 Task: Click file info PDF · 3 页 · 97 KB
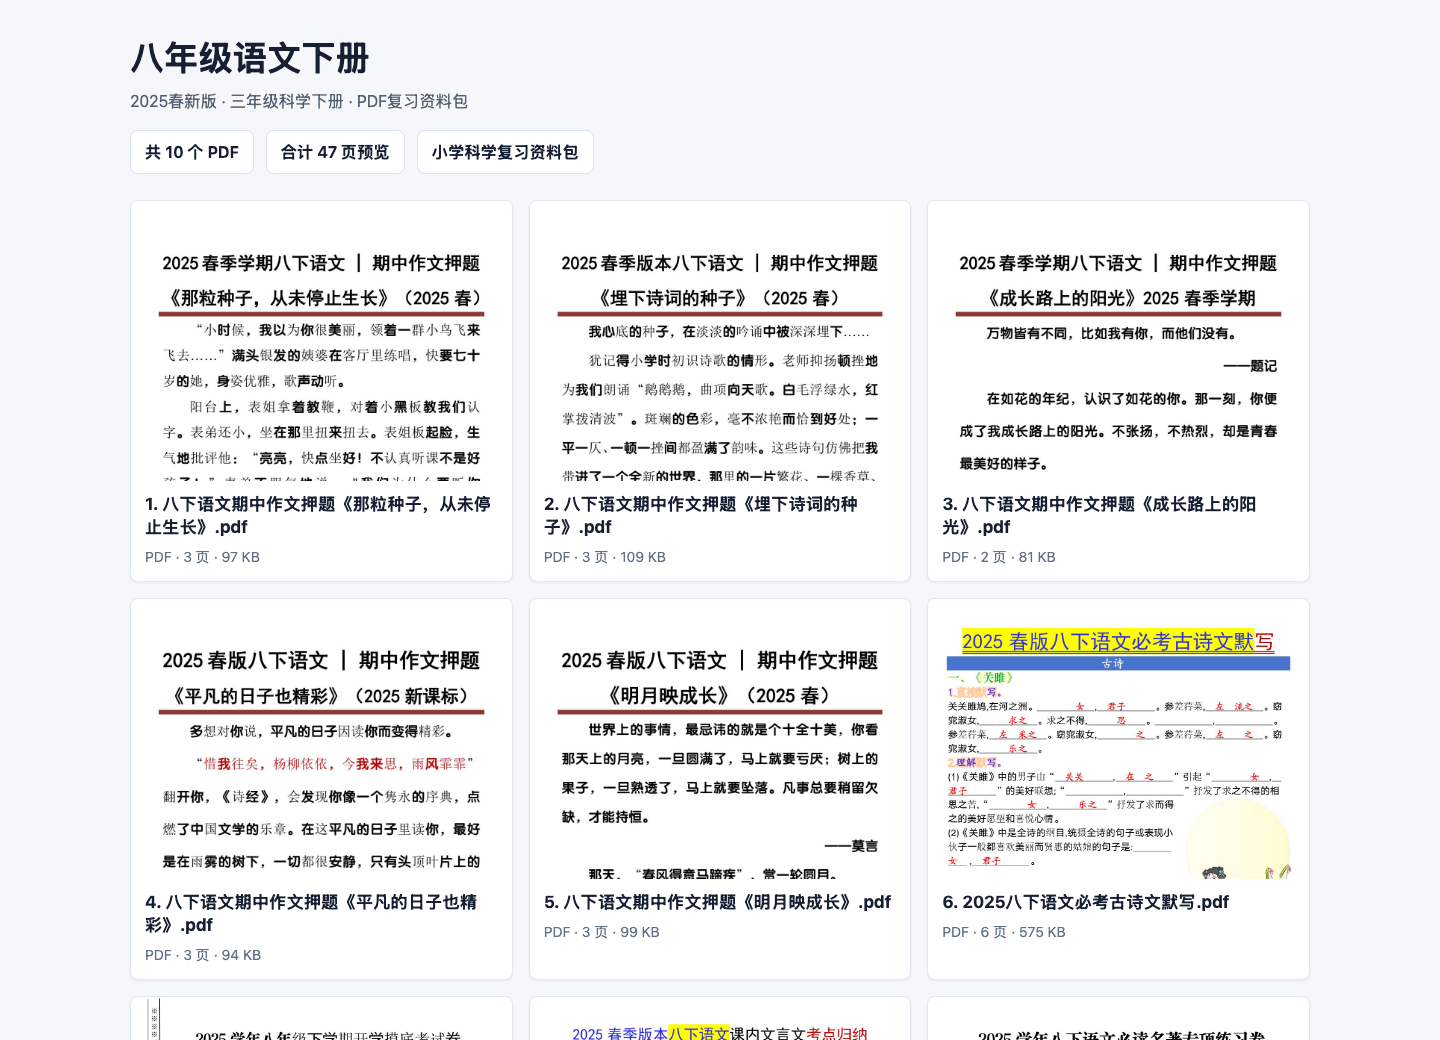click(202, 557)
